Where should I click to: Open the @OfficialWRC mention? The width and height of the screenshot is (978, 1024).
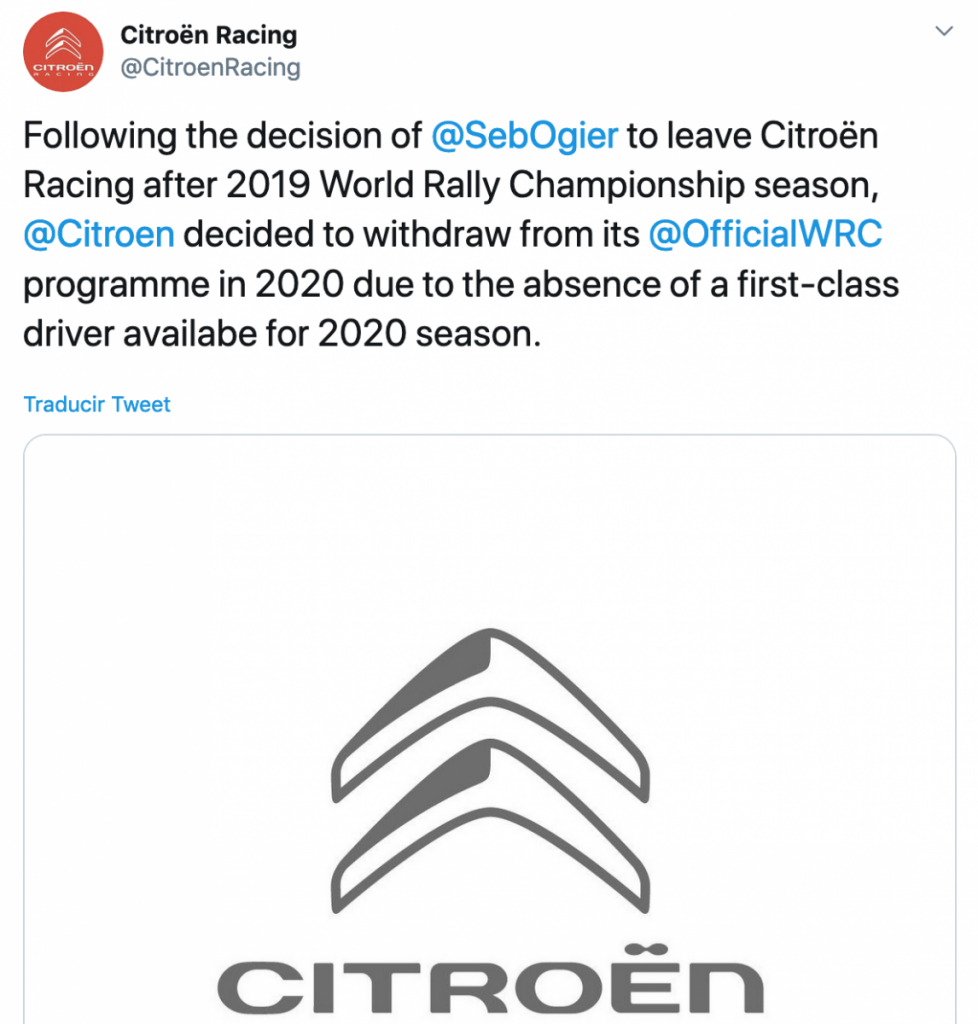click(765, 234)
